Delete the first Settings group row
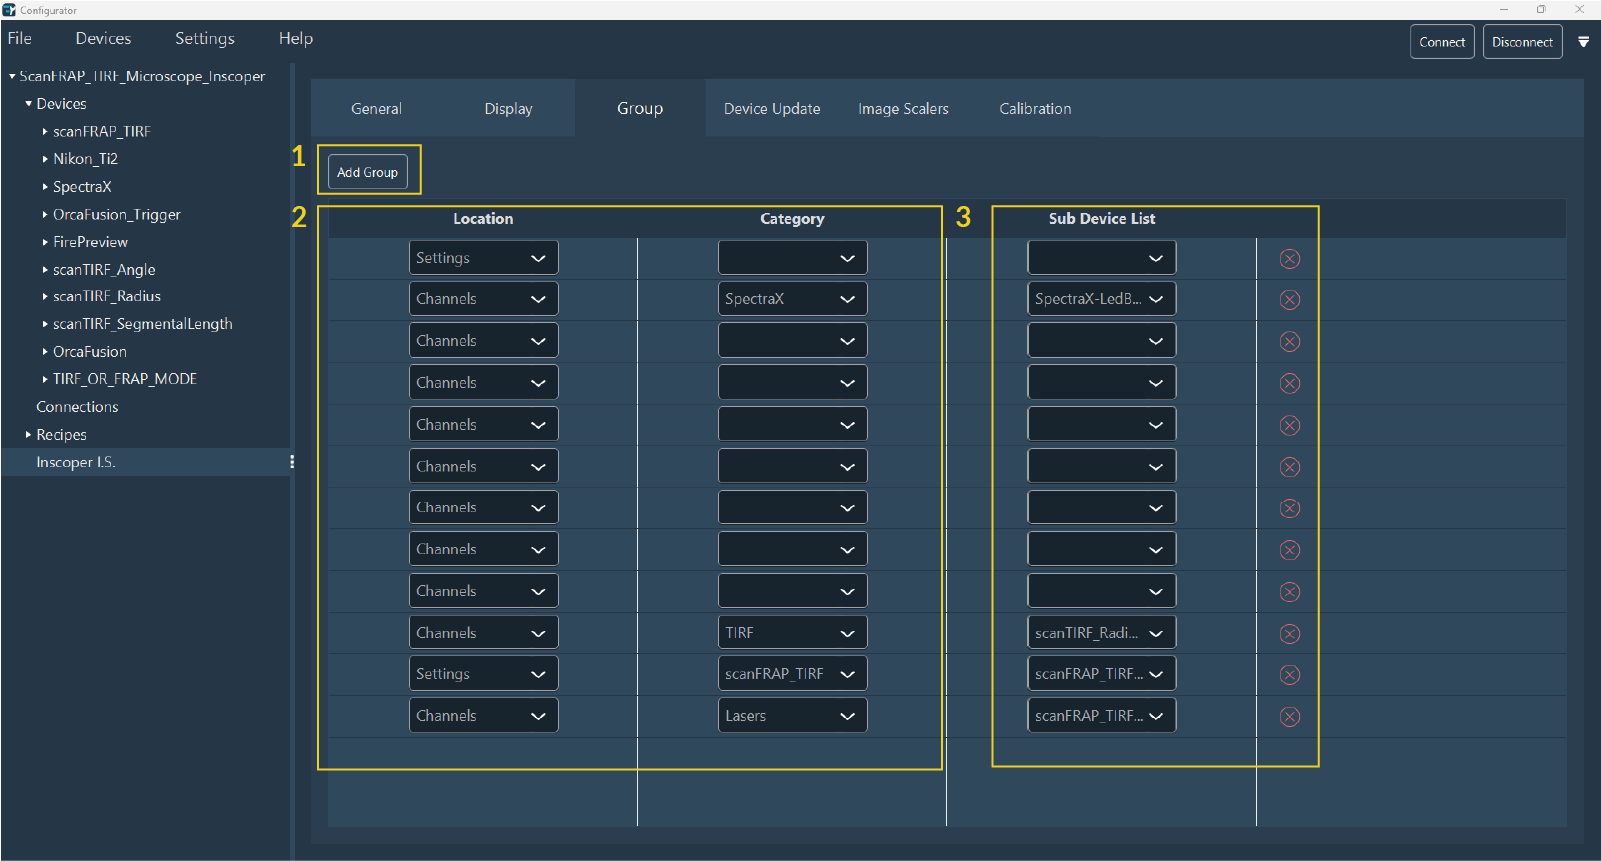The image size is (1601, 861). 1290,259
